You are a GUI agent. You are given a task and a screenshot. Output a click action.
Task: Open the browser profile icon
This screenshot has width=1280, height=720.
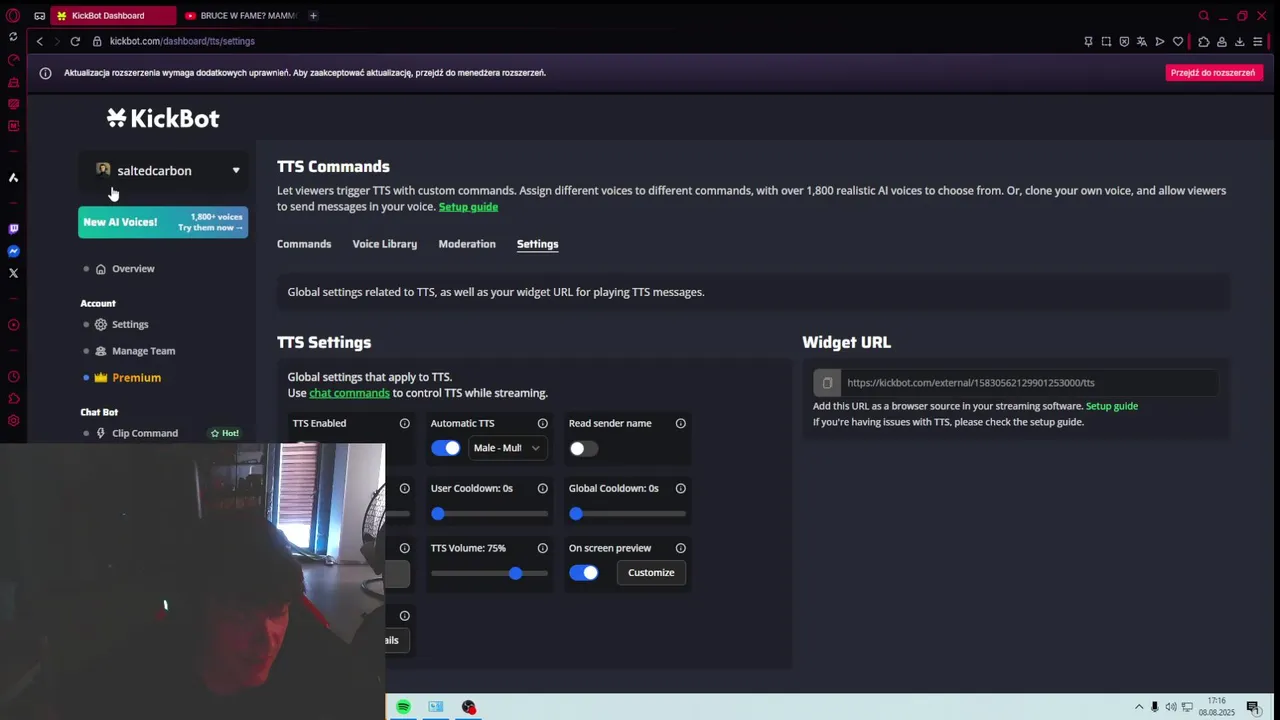tap(1221, 41)
